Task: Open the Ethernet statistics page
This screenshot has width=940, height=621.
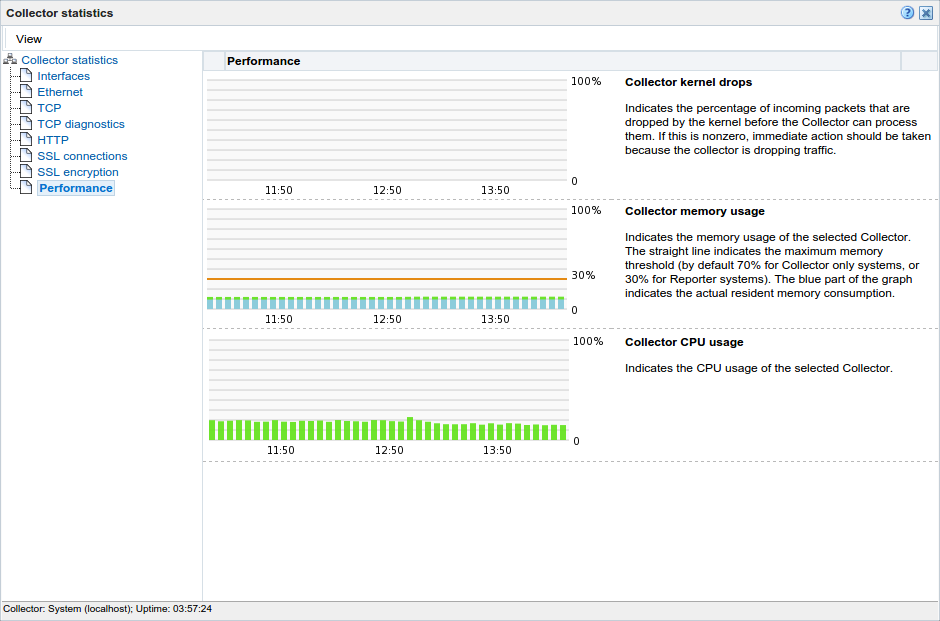Action: [60, 92]
